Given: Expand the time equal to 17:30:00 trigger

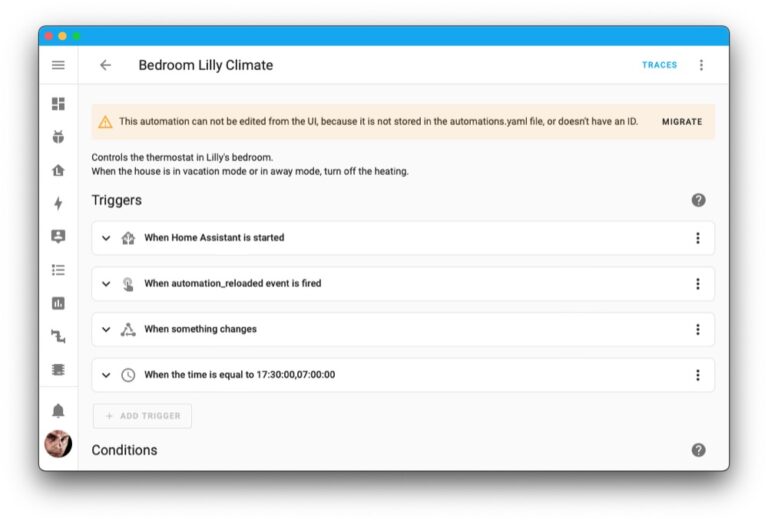Looking at the screenshot, I should 106,375.
